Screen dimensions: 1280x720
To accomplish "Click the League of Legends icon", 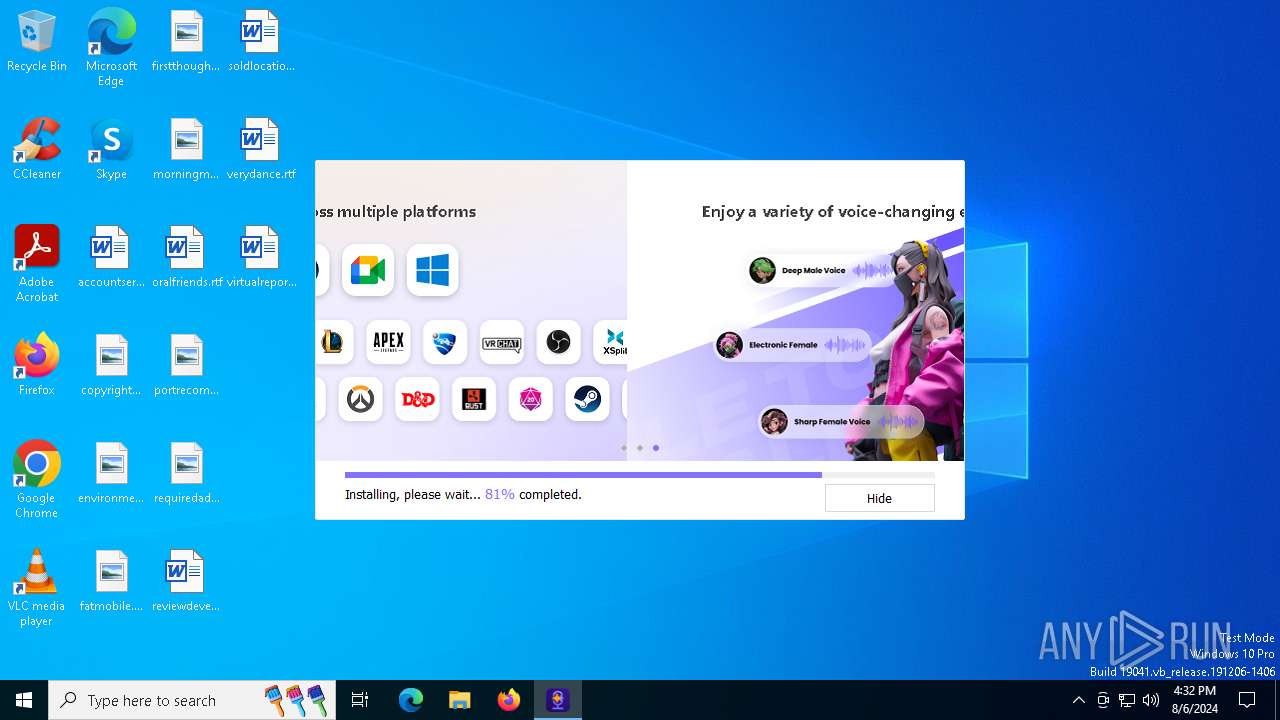I will pyautogui.click(x=332, y=343).
